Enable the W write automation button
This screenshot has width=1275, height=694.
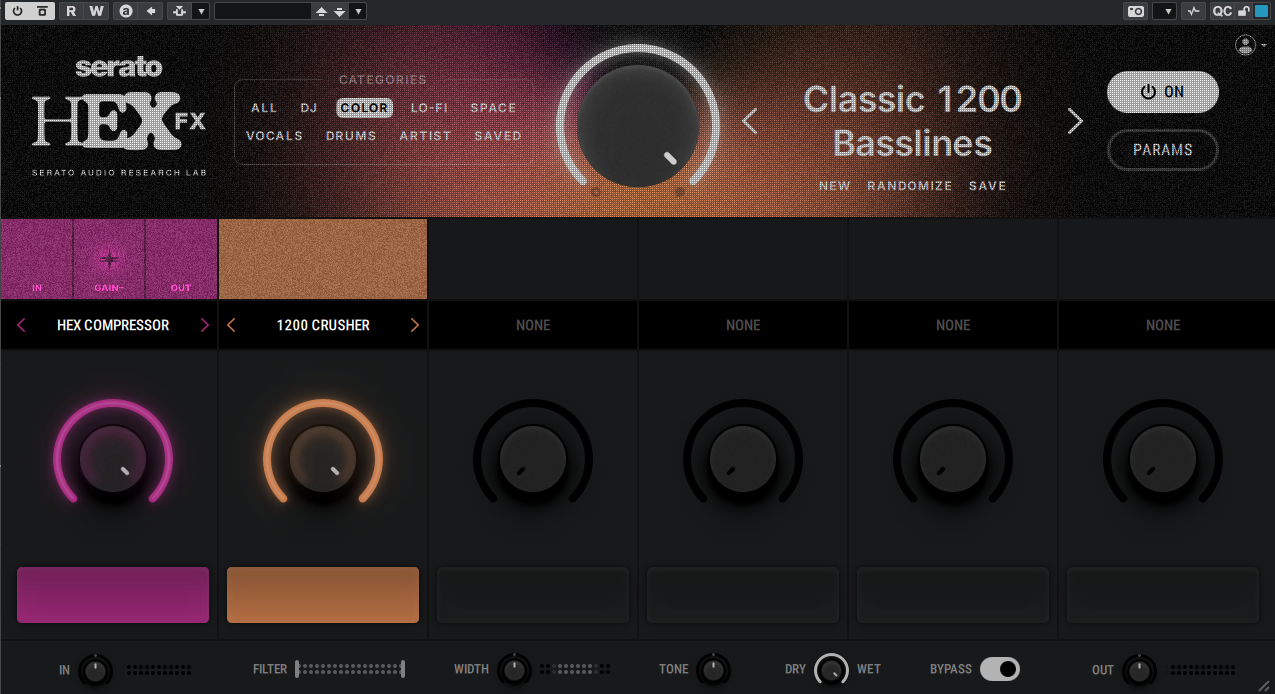[x=96, y=11]
